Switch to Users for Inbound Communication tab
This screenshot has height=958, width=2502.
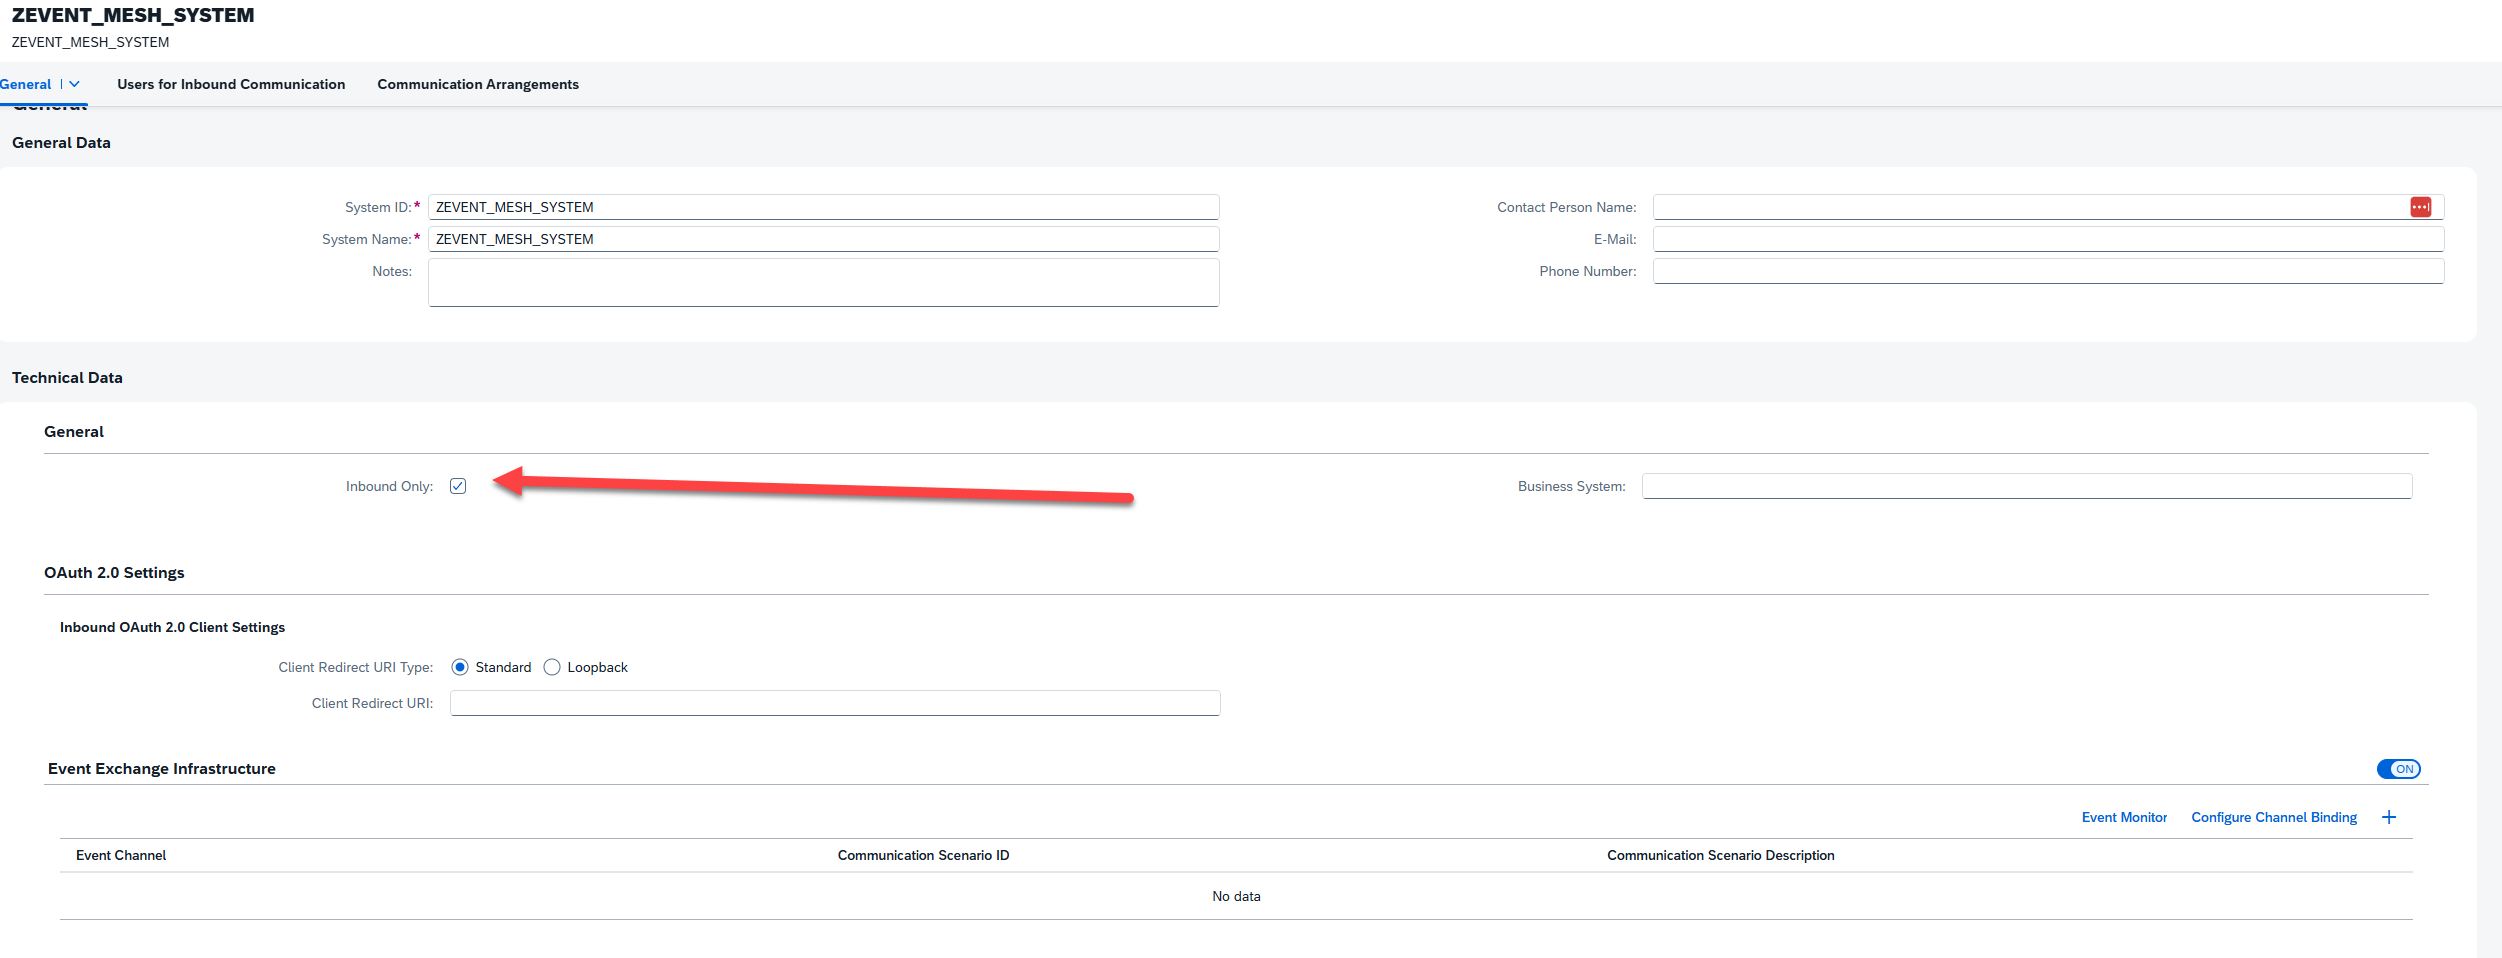(x=231, y=84)
